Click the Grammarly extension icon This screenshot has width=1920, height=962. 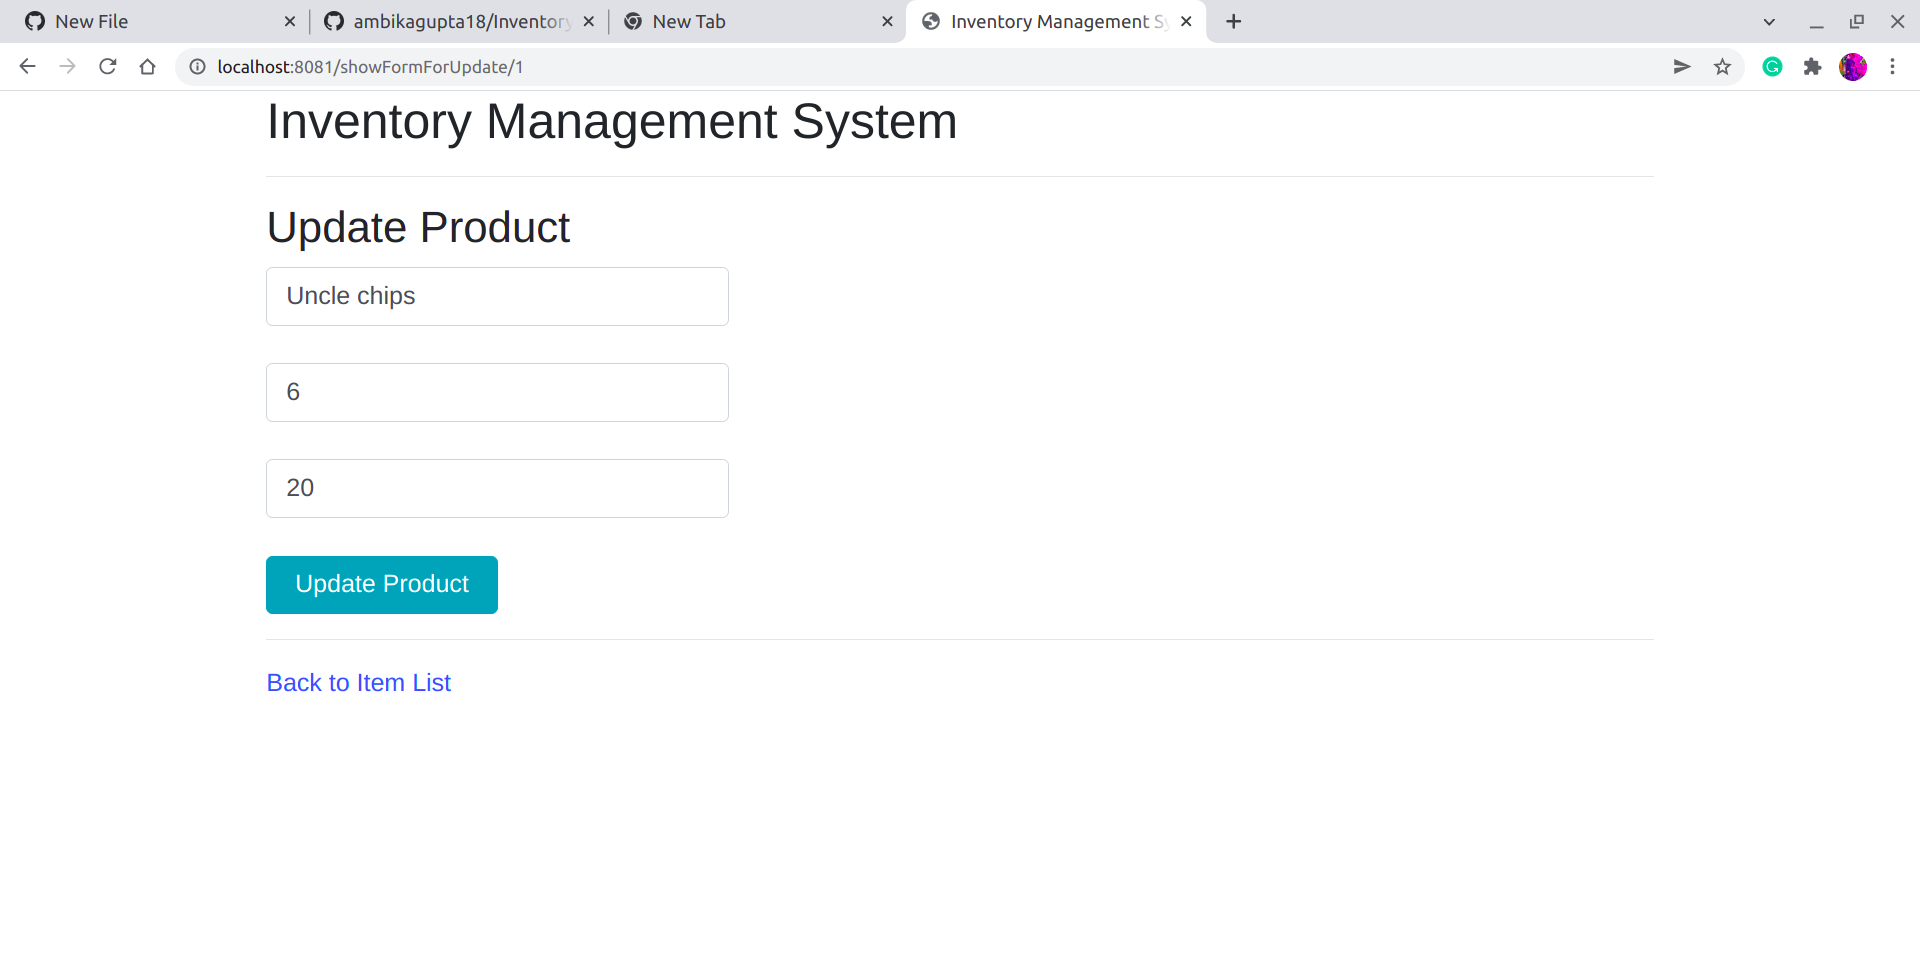[x=1772, y=67]
